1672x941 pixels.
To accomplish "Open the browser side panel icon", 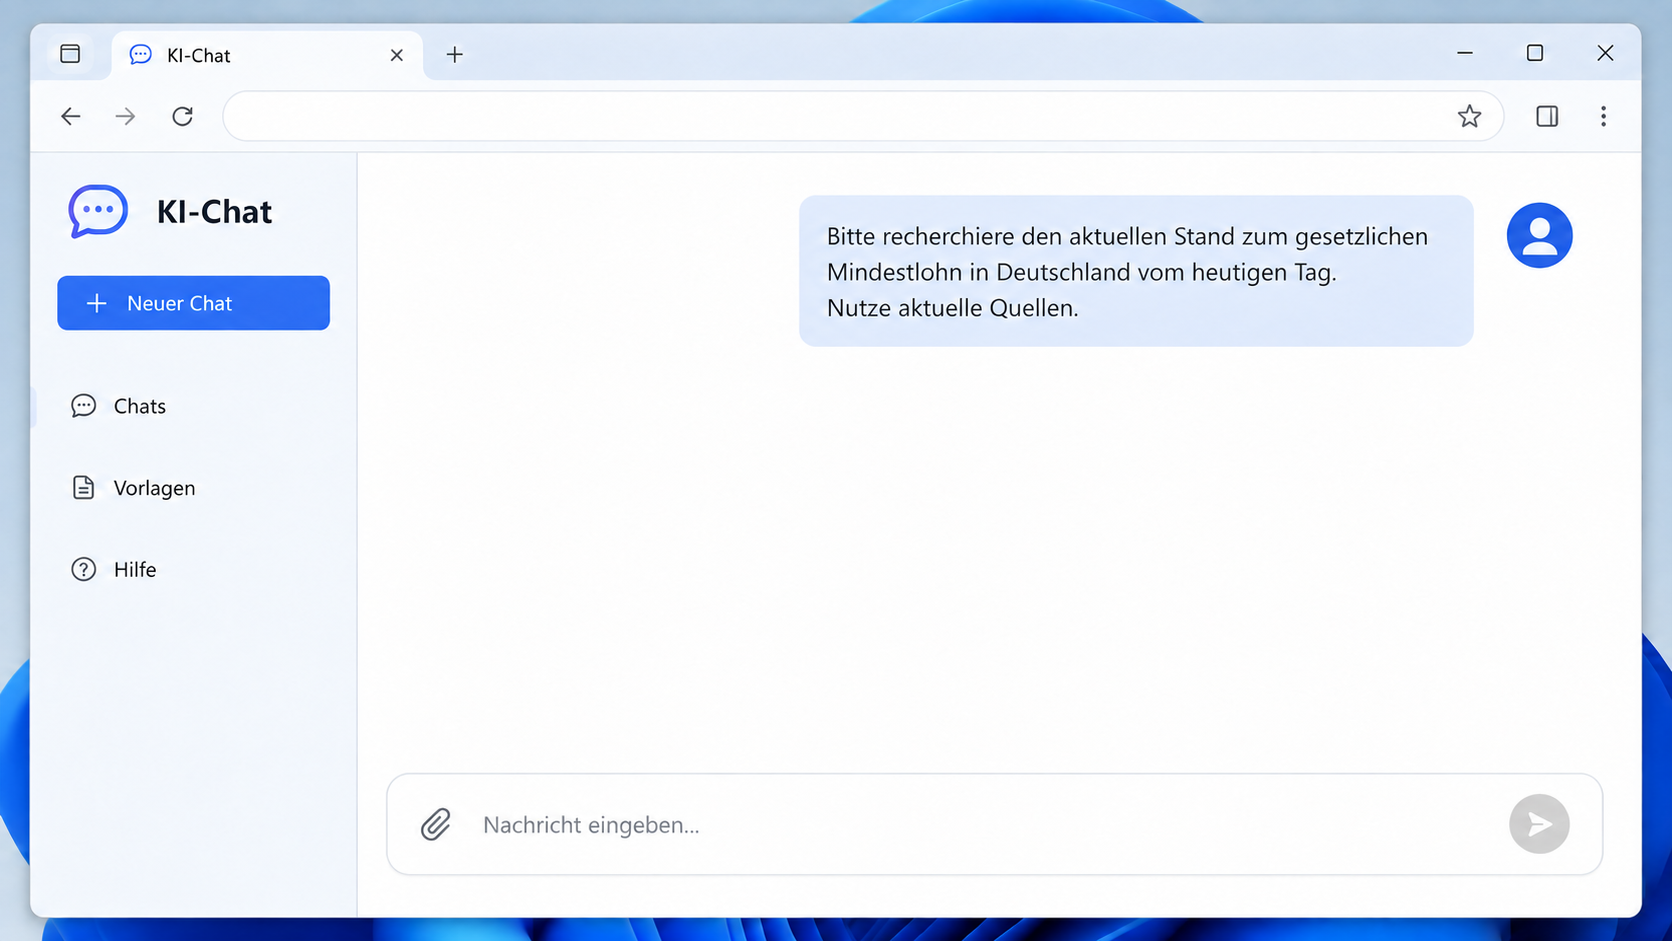I will pos(1547,116).
